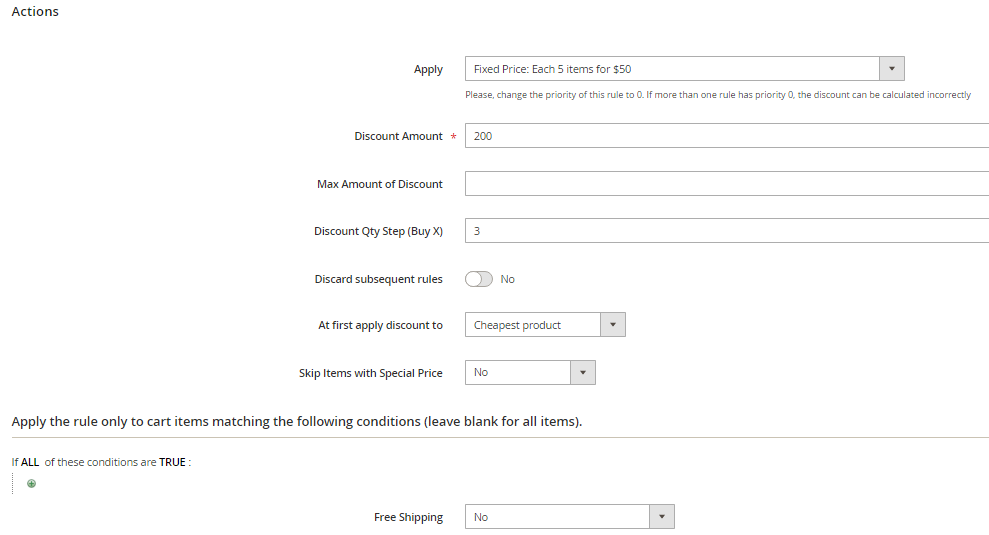The image size is (989, 535).
Task: Click the arrow on Cheapest product dropdown
Action: point(613,325)
